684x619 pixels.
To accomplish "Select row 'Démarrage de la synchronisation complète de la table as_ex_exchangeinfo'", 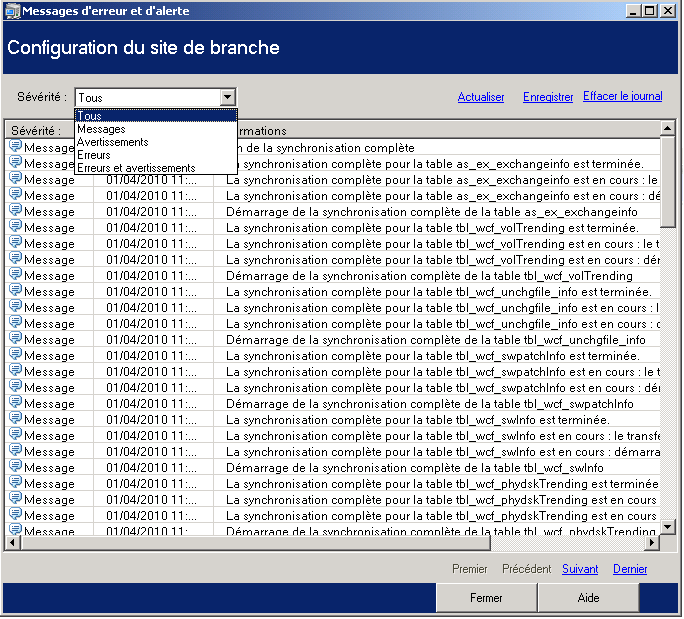I will [x=332, y=212].
